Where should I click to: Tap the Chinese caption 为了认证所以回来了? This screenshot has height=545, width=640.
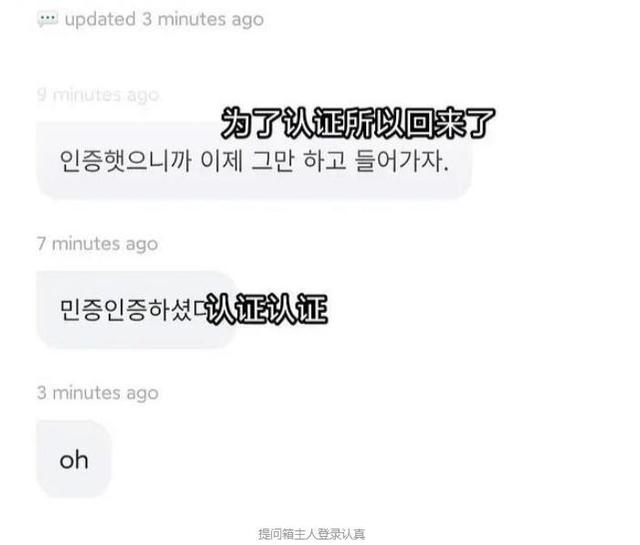tap(358, 123)
